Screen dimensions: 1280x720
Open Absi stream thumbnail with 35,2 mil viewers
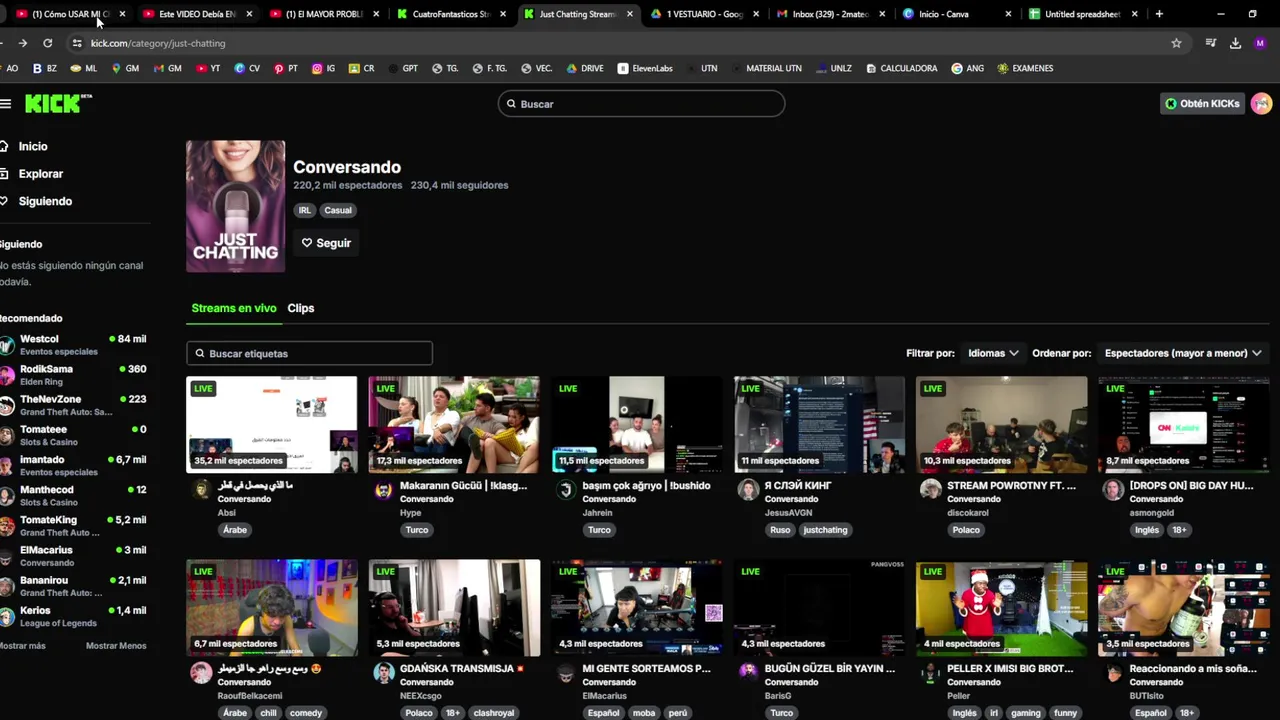271,424
